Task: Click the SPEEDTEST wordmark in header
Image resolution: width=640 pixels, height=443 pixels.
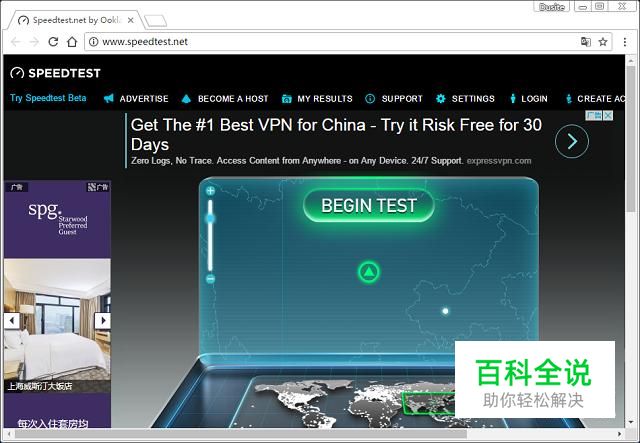Action: coord(64,73)
